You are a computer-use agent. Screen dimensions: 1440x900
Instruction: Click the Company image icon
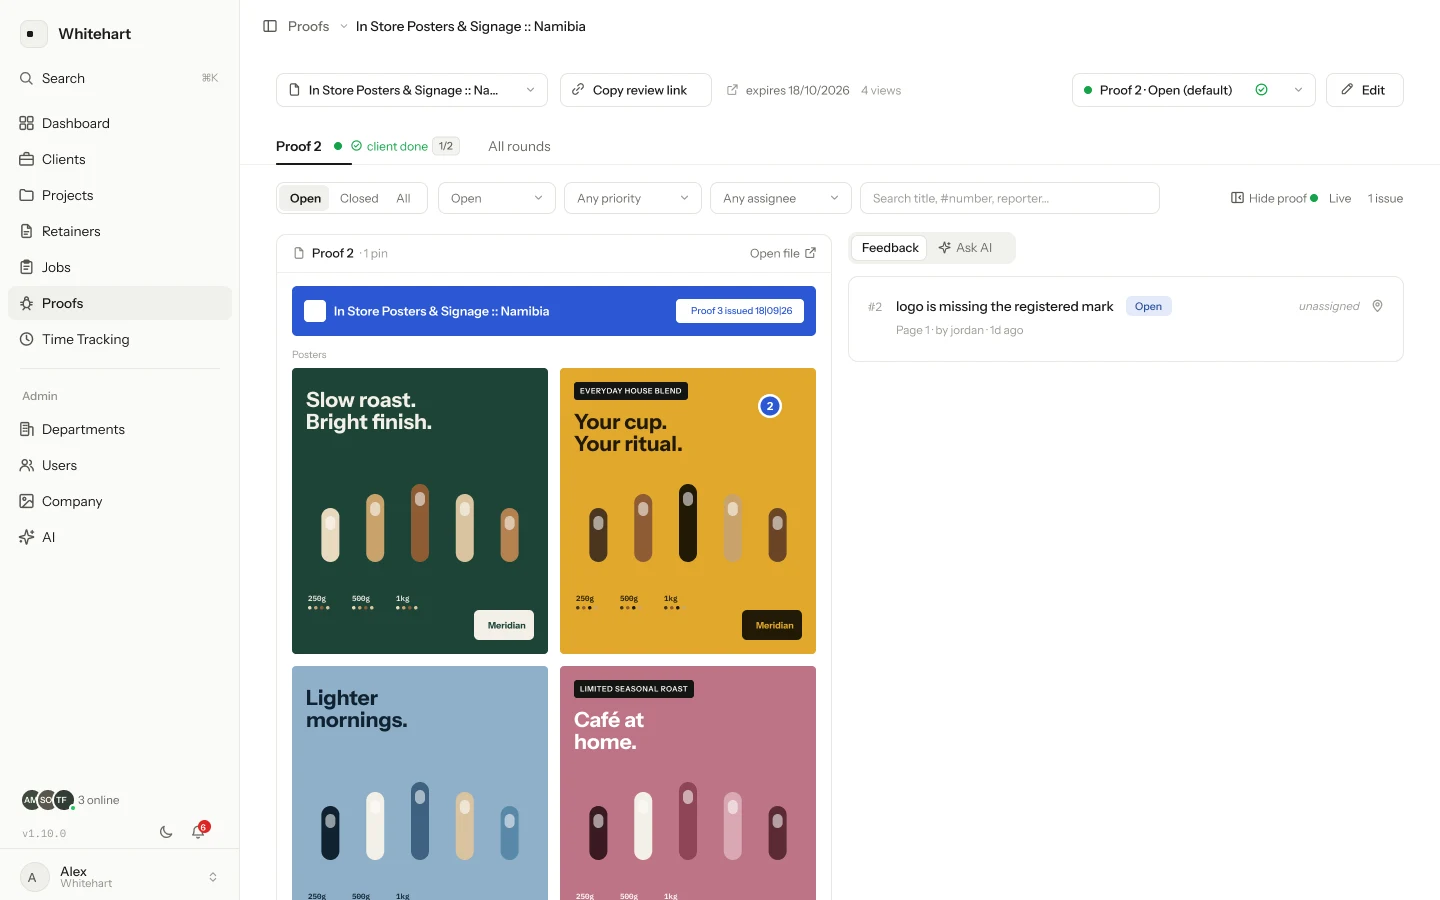click(27, 501)
